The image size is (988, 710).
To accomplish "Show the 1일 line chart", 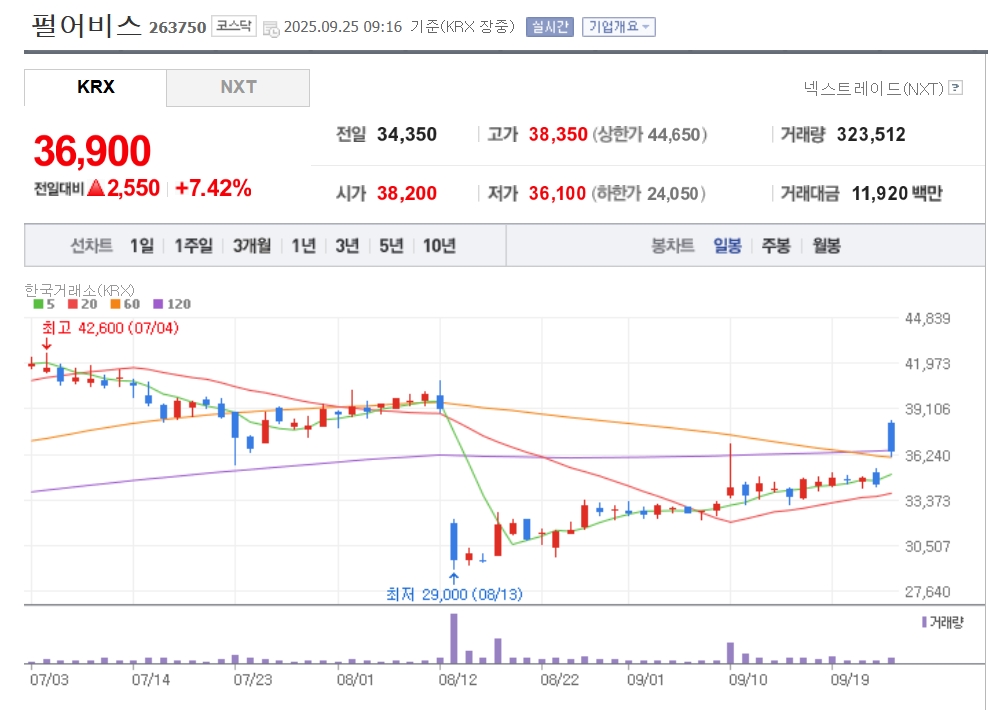I will coord(142,246).
